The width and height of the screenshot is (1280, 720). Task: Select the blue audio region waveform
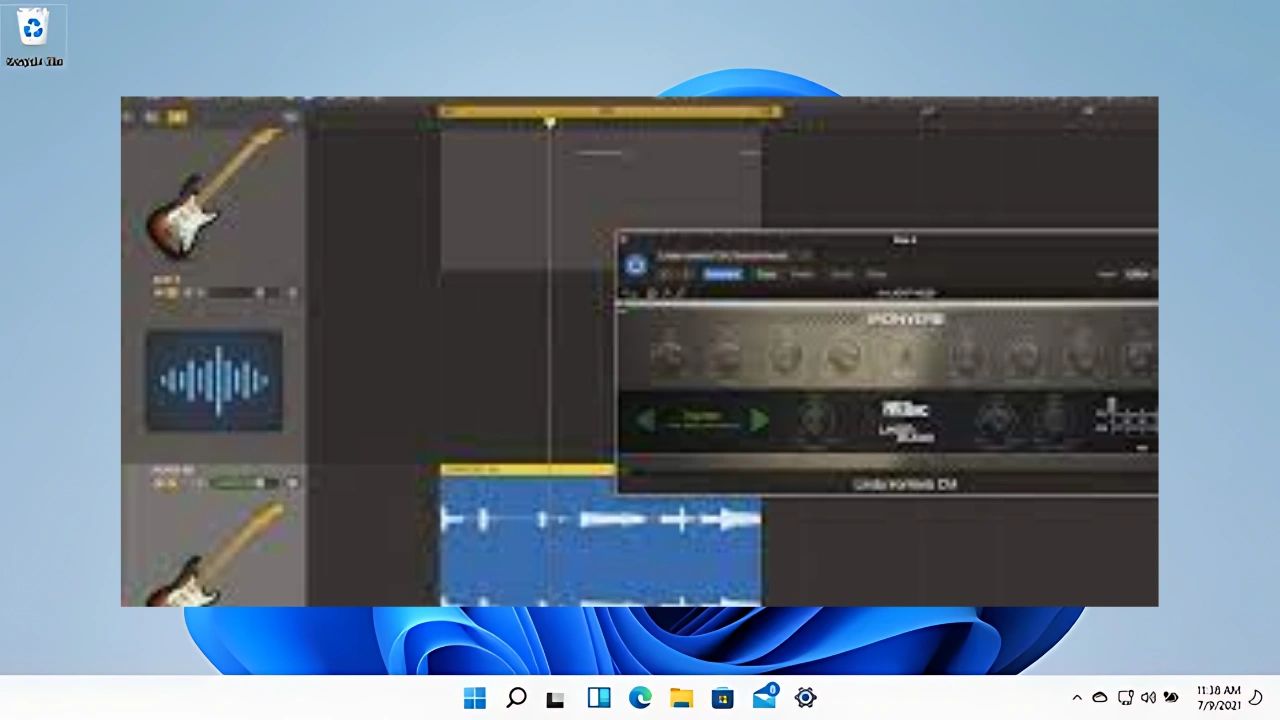(600, 540)
